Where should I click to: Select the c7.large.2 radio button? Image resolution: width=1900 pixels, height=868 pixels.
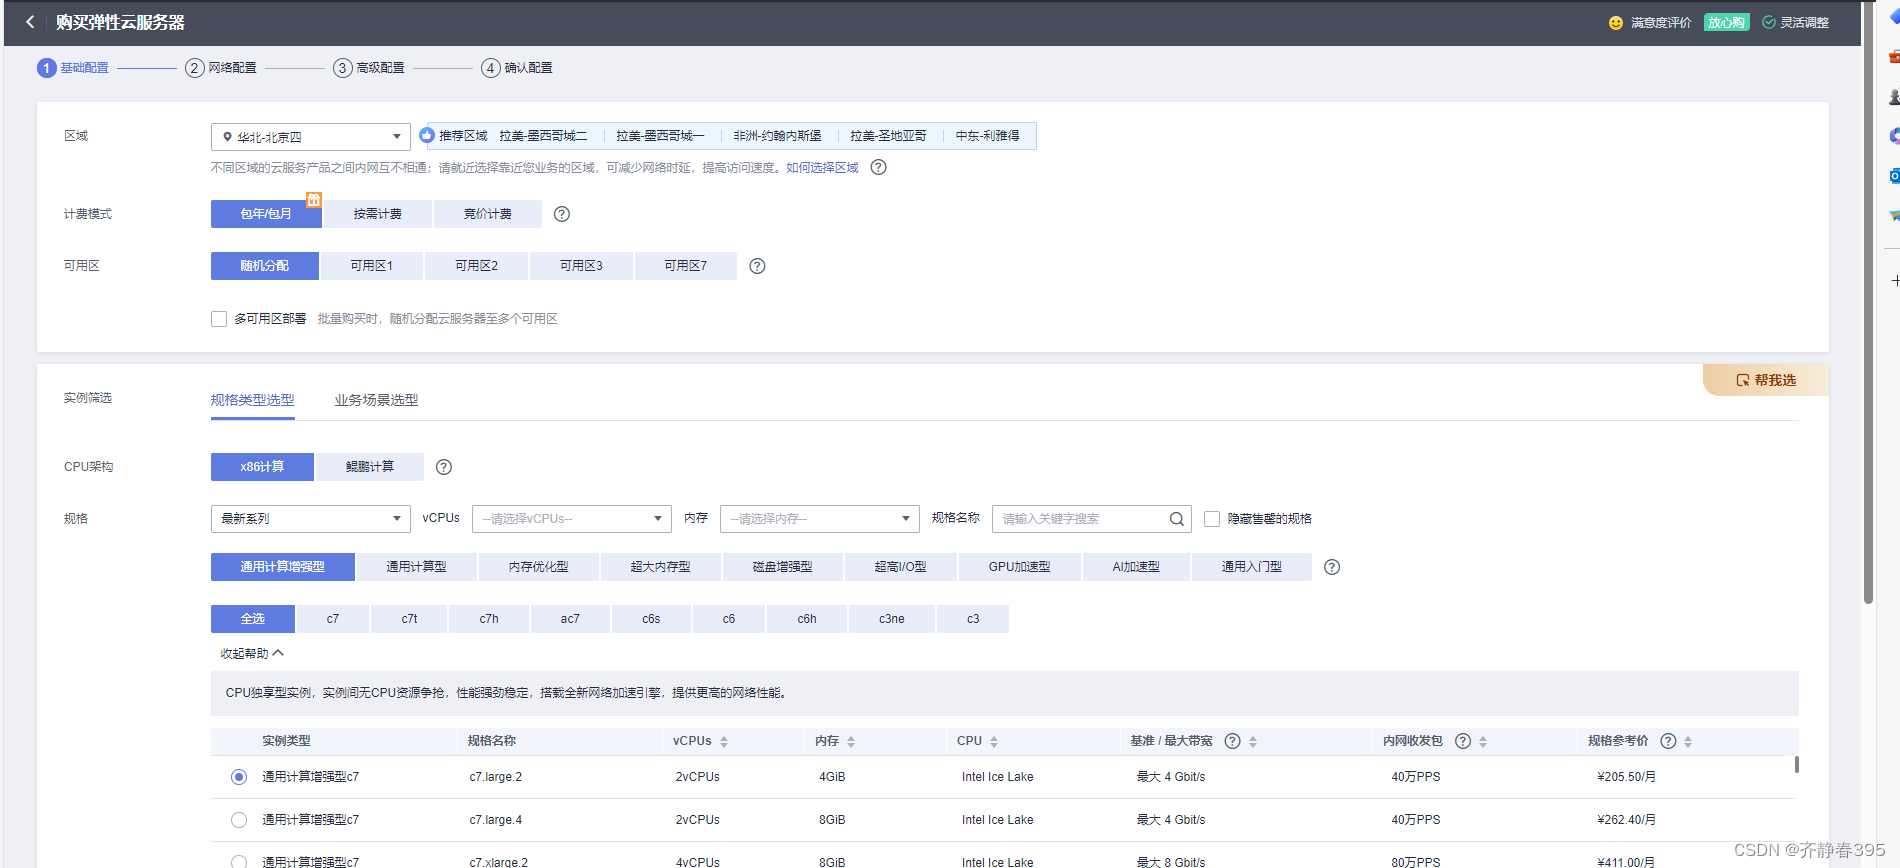point(239,777)
